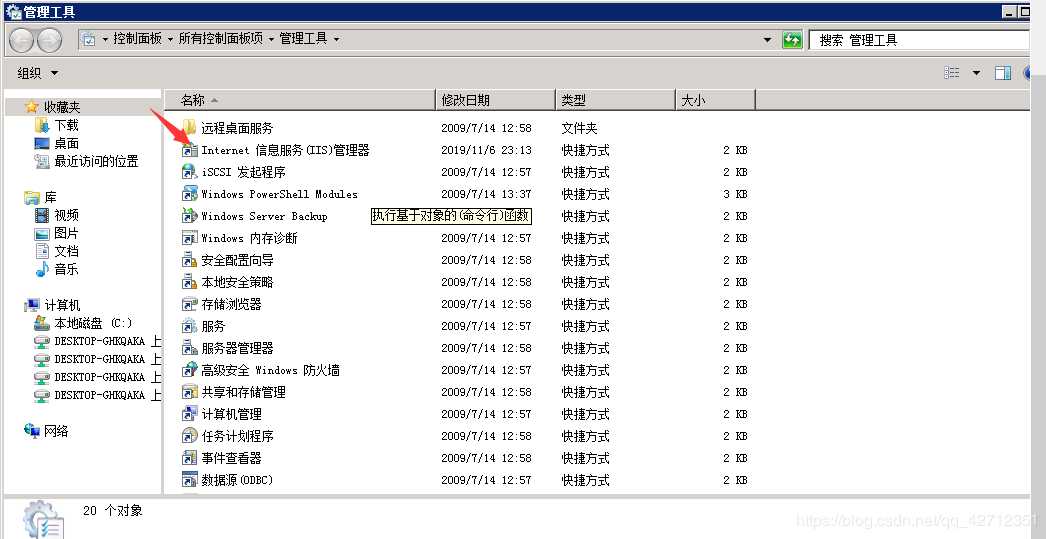This screenshot has width=1046, height=539.
Task: Select 计算机 in navigation pane
Action: pyautogui.click(x=63, y=305)
